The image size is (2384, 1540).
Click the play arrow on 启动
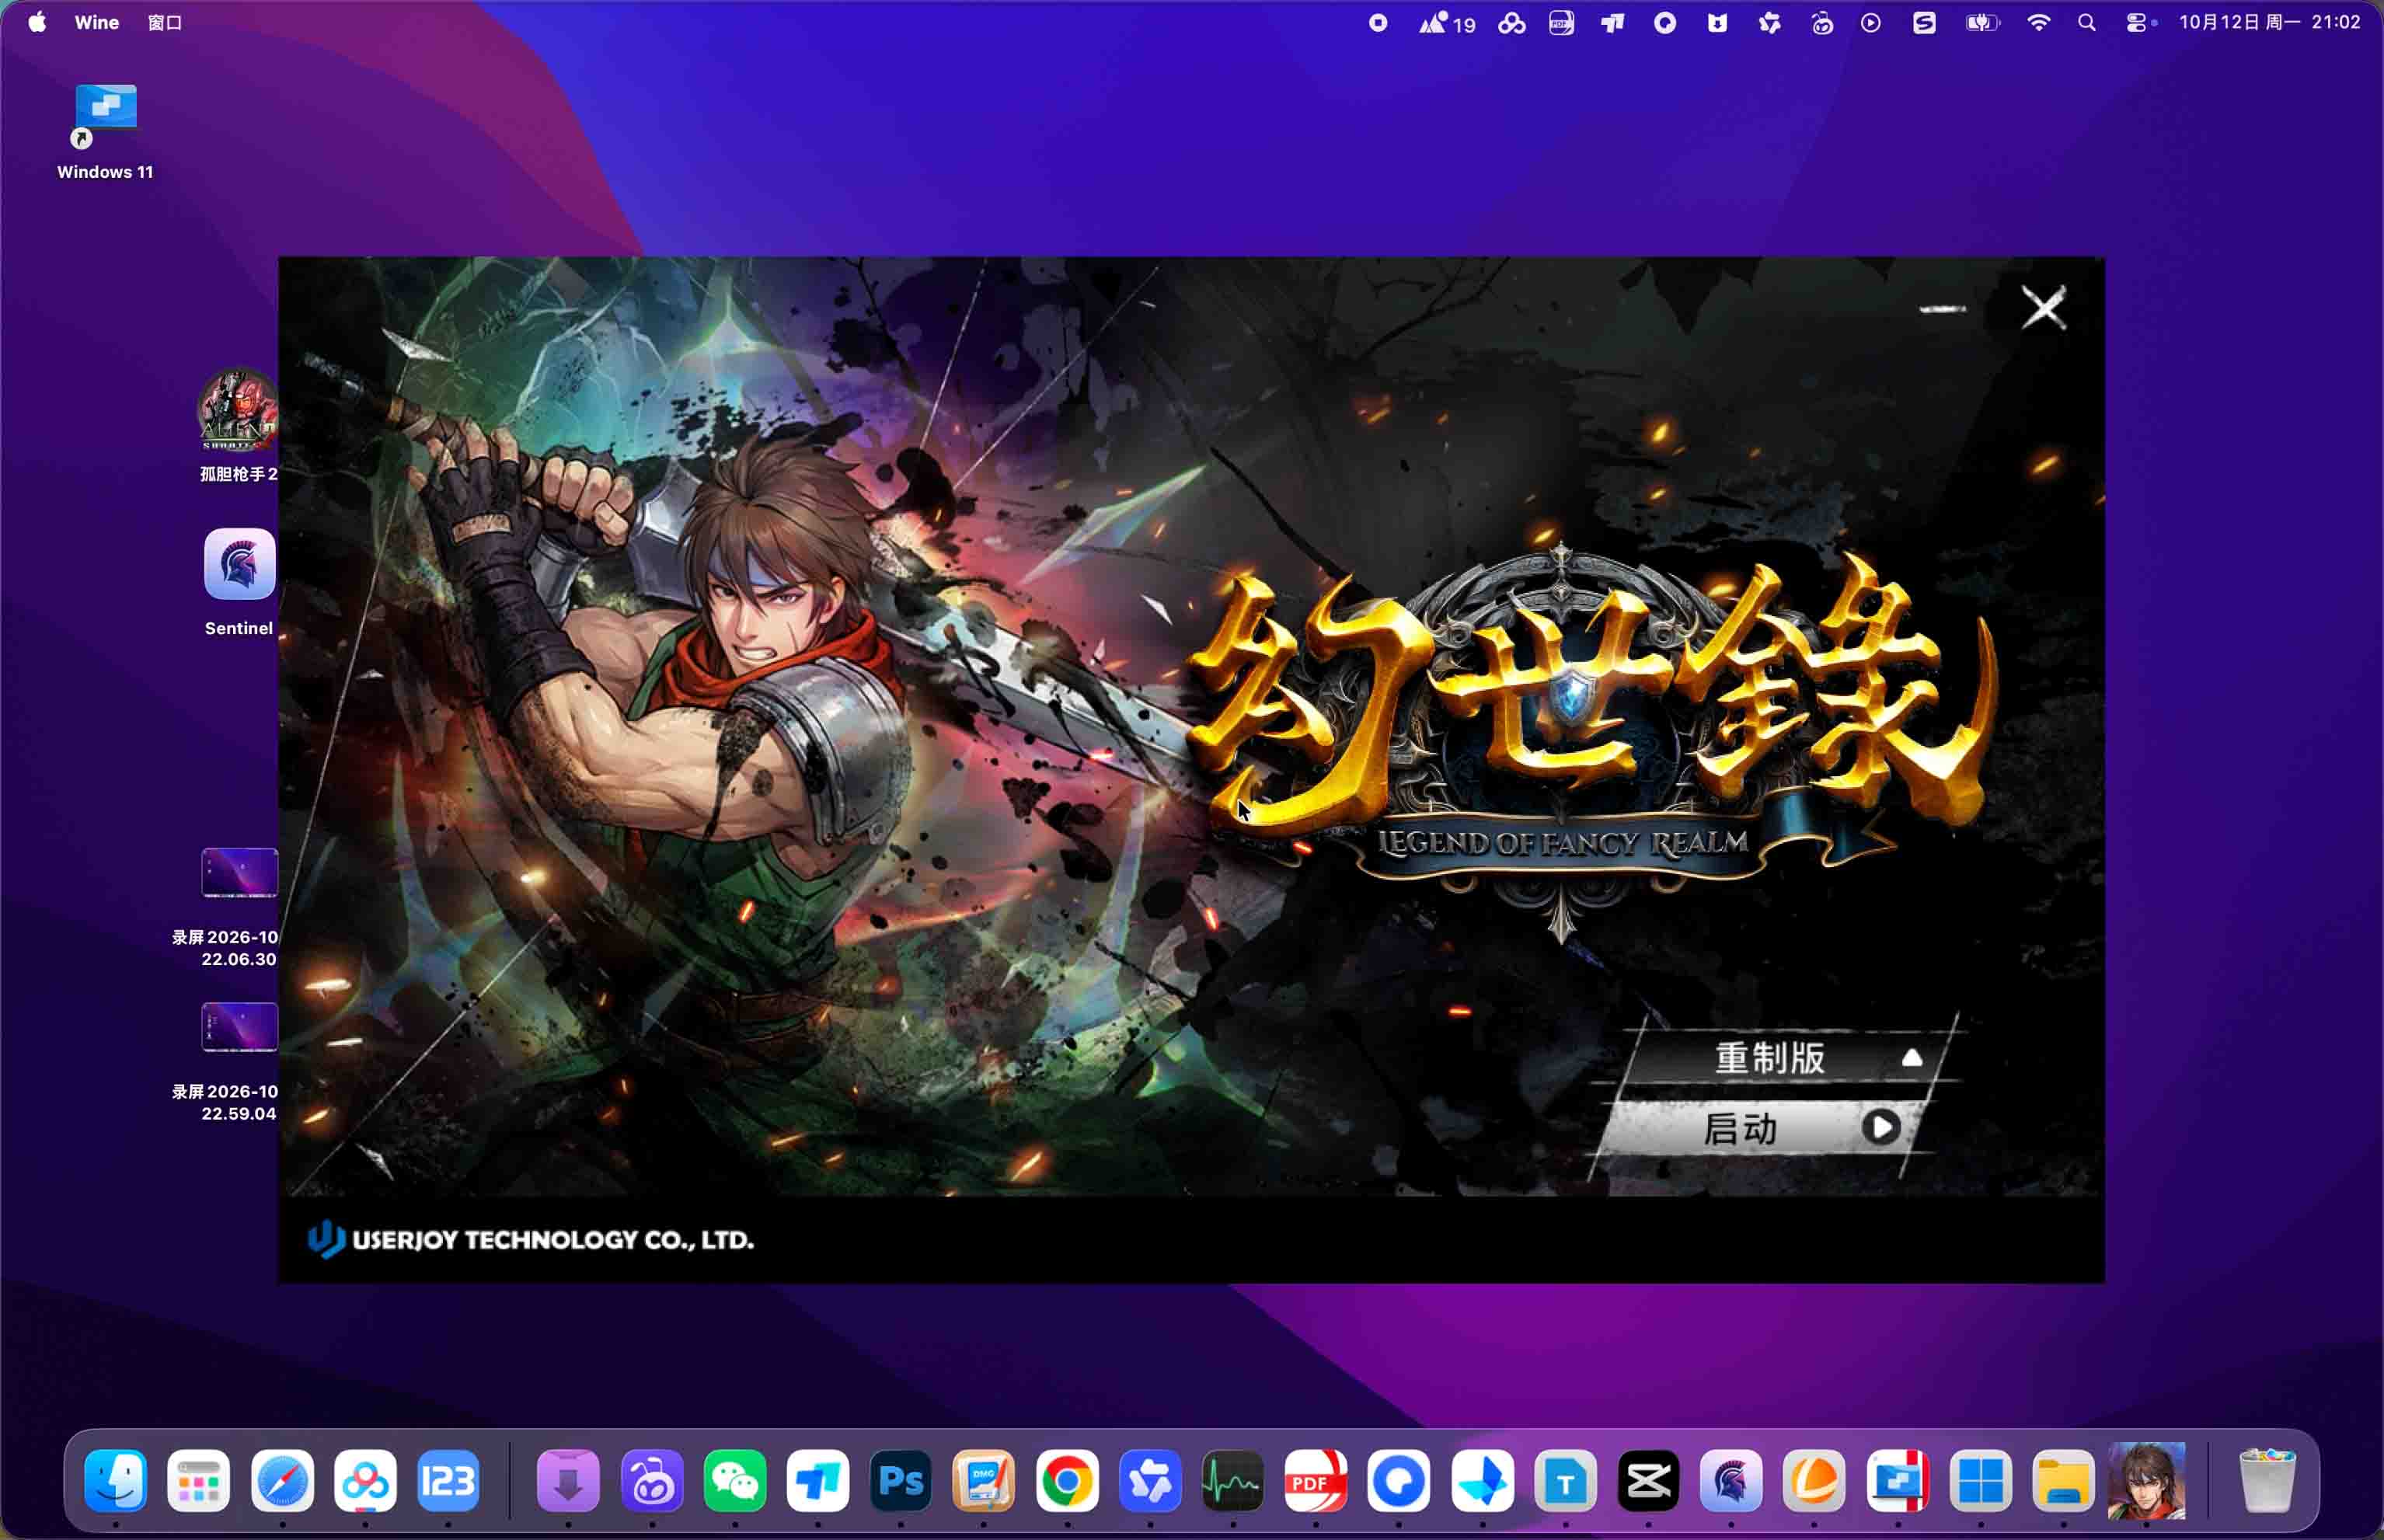click(x=1881, y=1128)
